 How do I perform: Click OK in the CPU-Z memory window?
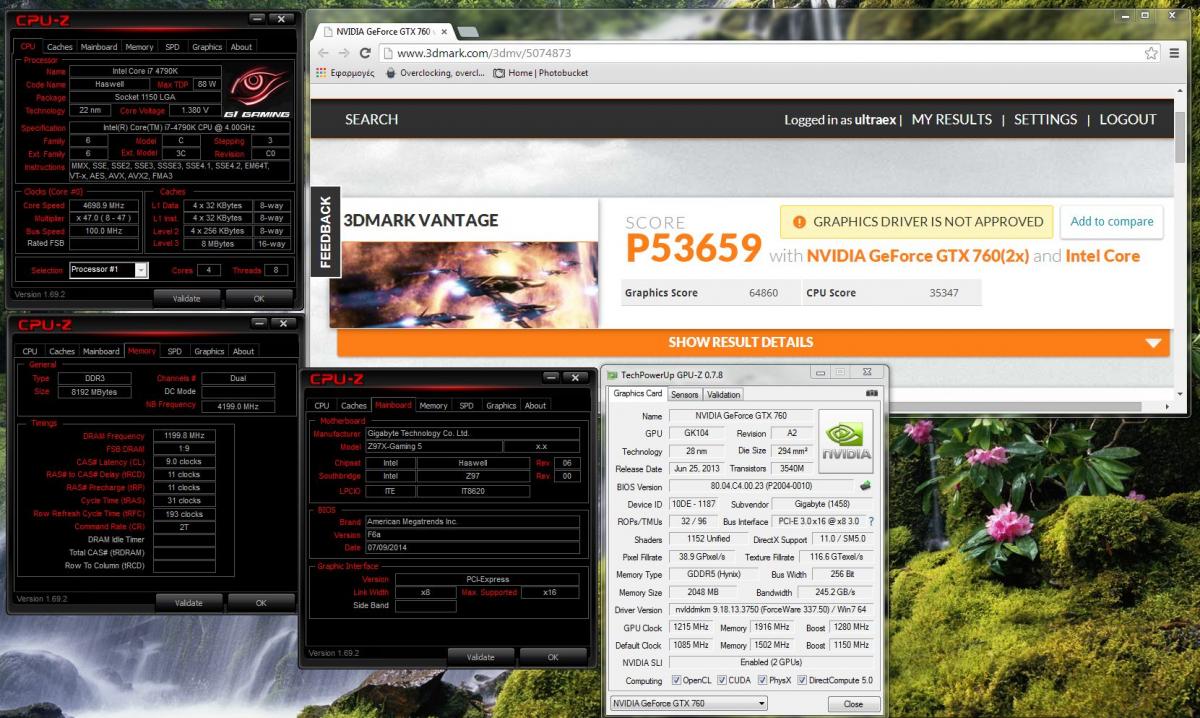(261, 603)
